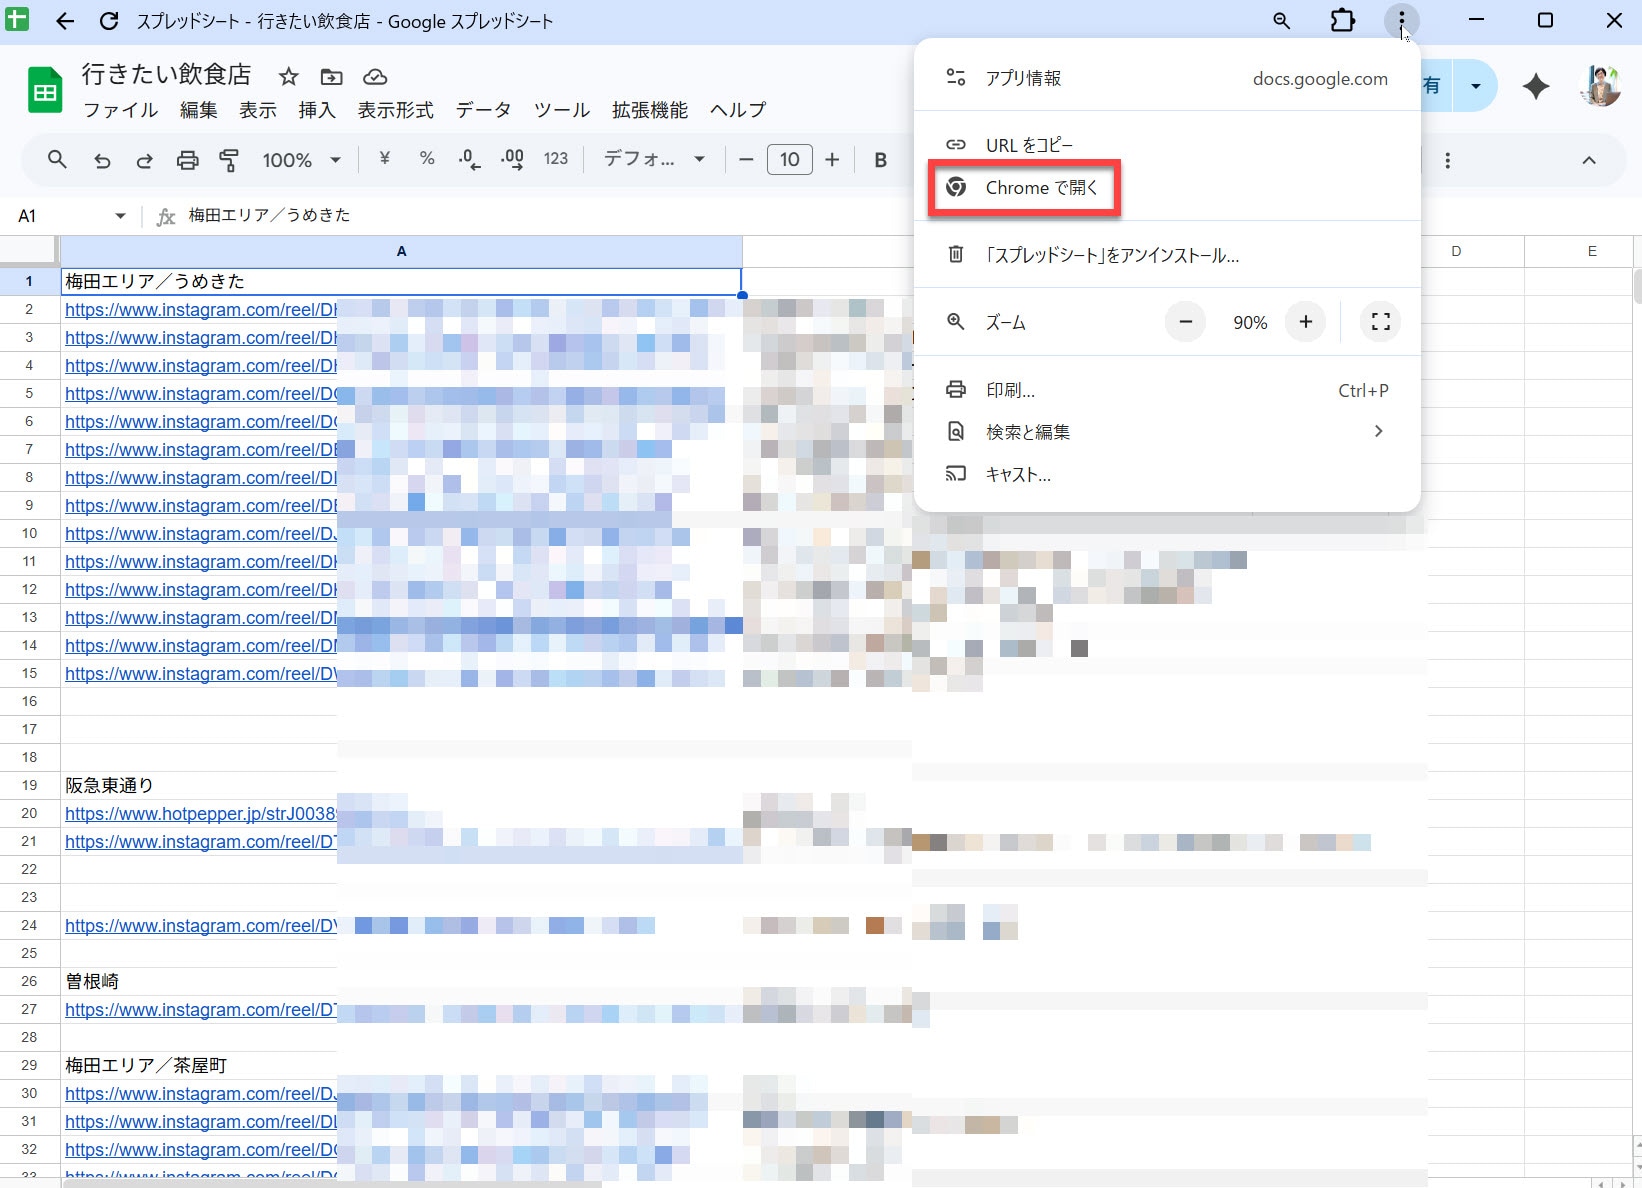Image resolution: width=1642 pixels, height=1188 pixels.
Task: Open the Gemini sparkle icon
Action: pyautogui.click(x=1535, y=87)
